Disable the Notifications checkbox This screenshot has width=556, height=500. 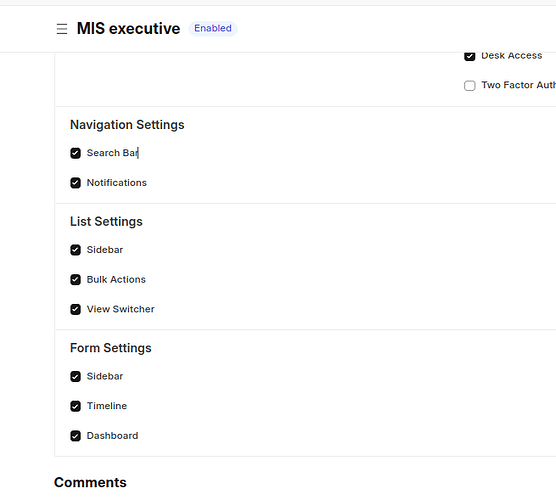75,183
